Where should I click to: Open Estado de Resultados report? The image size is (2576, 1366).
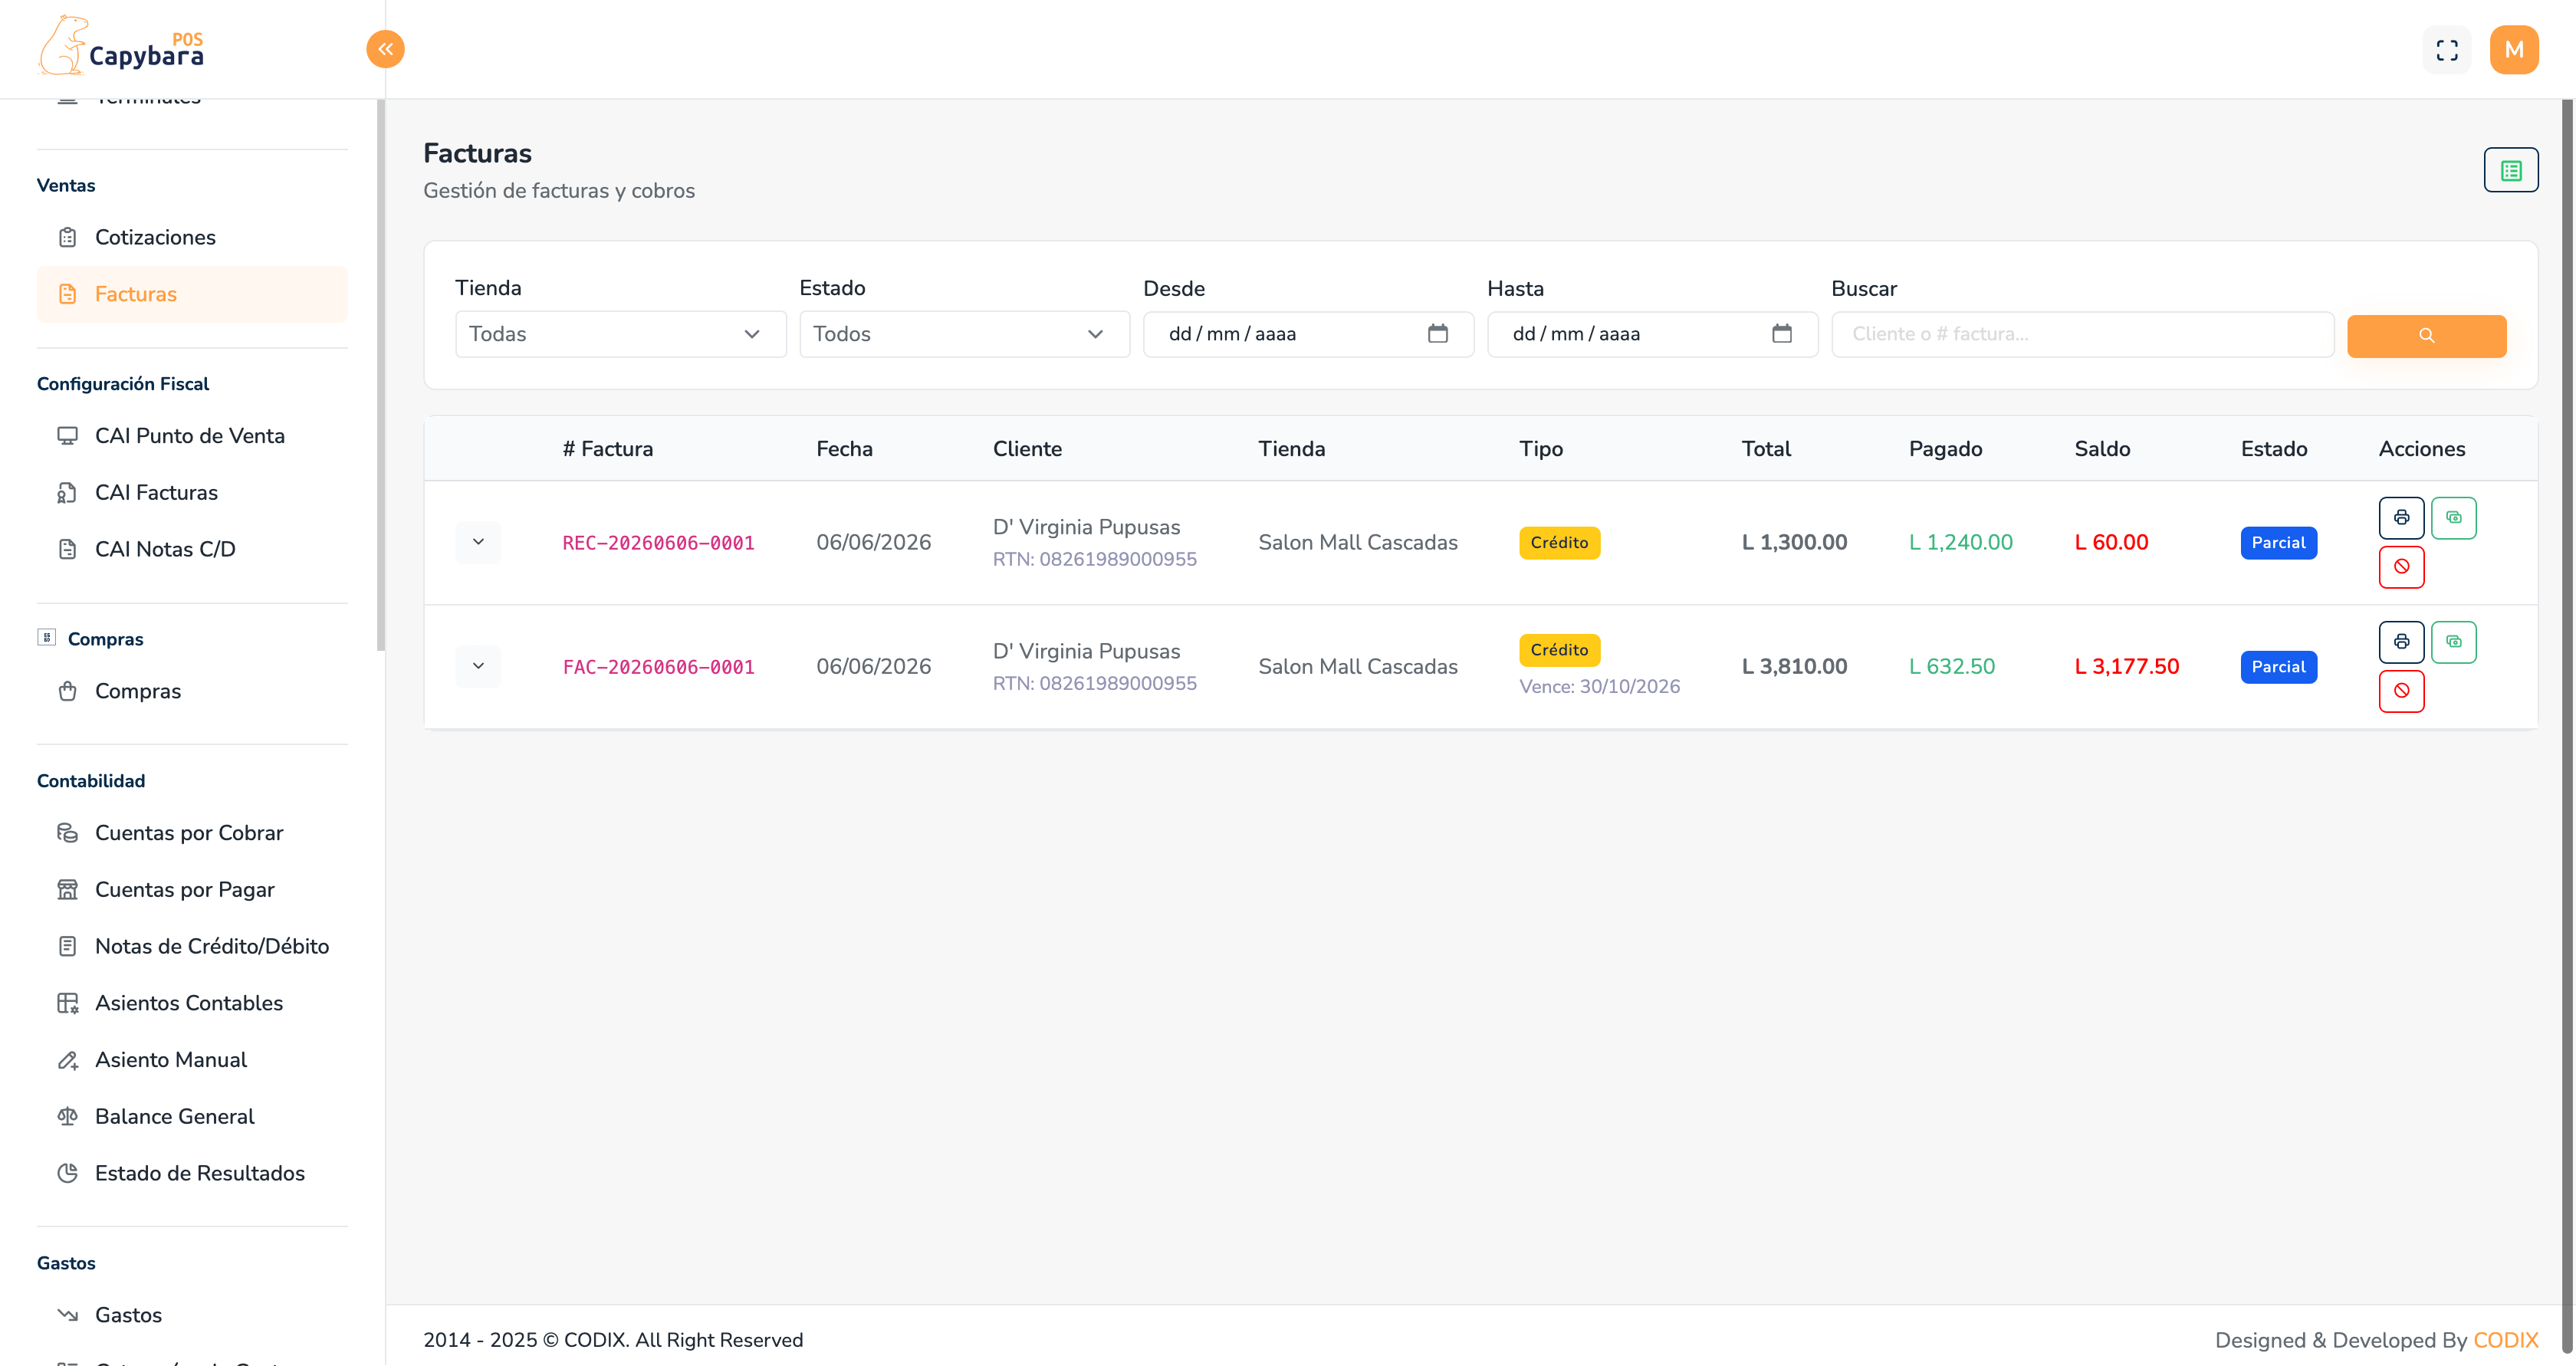click(192, 1173)
